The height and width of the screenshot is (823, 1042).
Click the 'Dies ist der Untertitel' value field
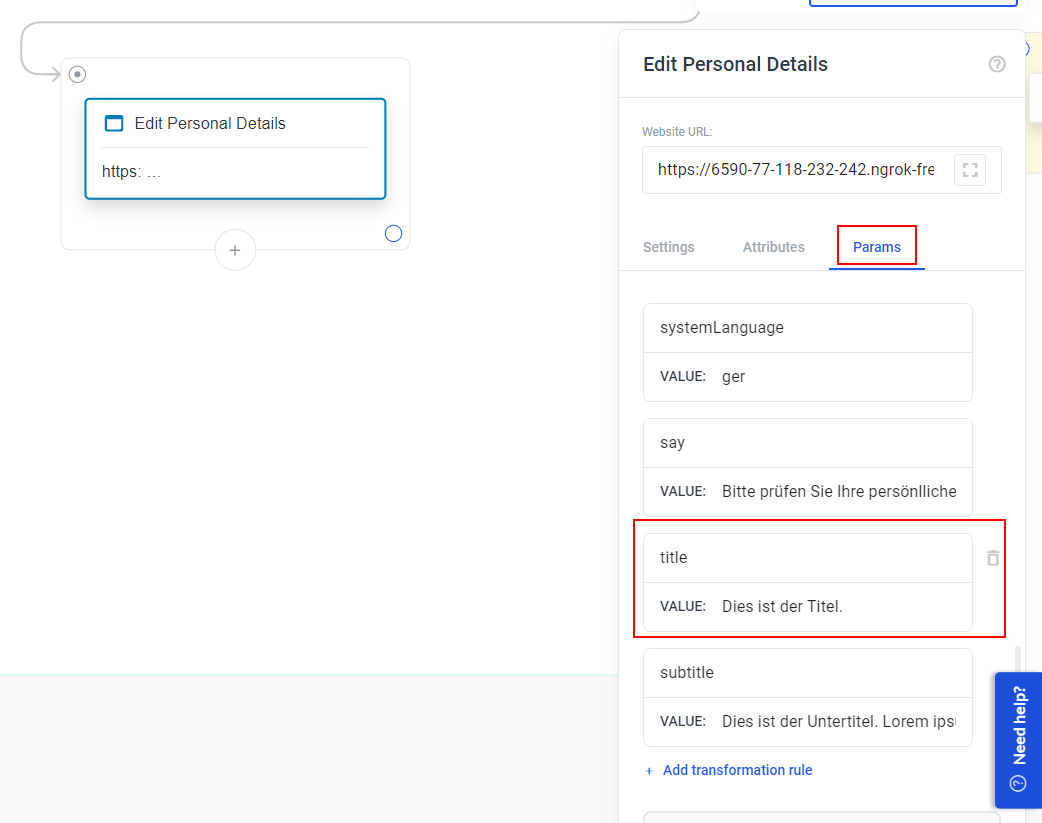tap(807, 722)
